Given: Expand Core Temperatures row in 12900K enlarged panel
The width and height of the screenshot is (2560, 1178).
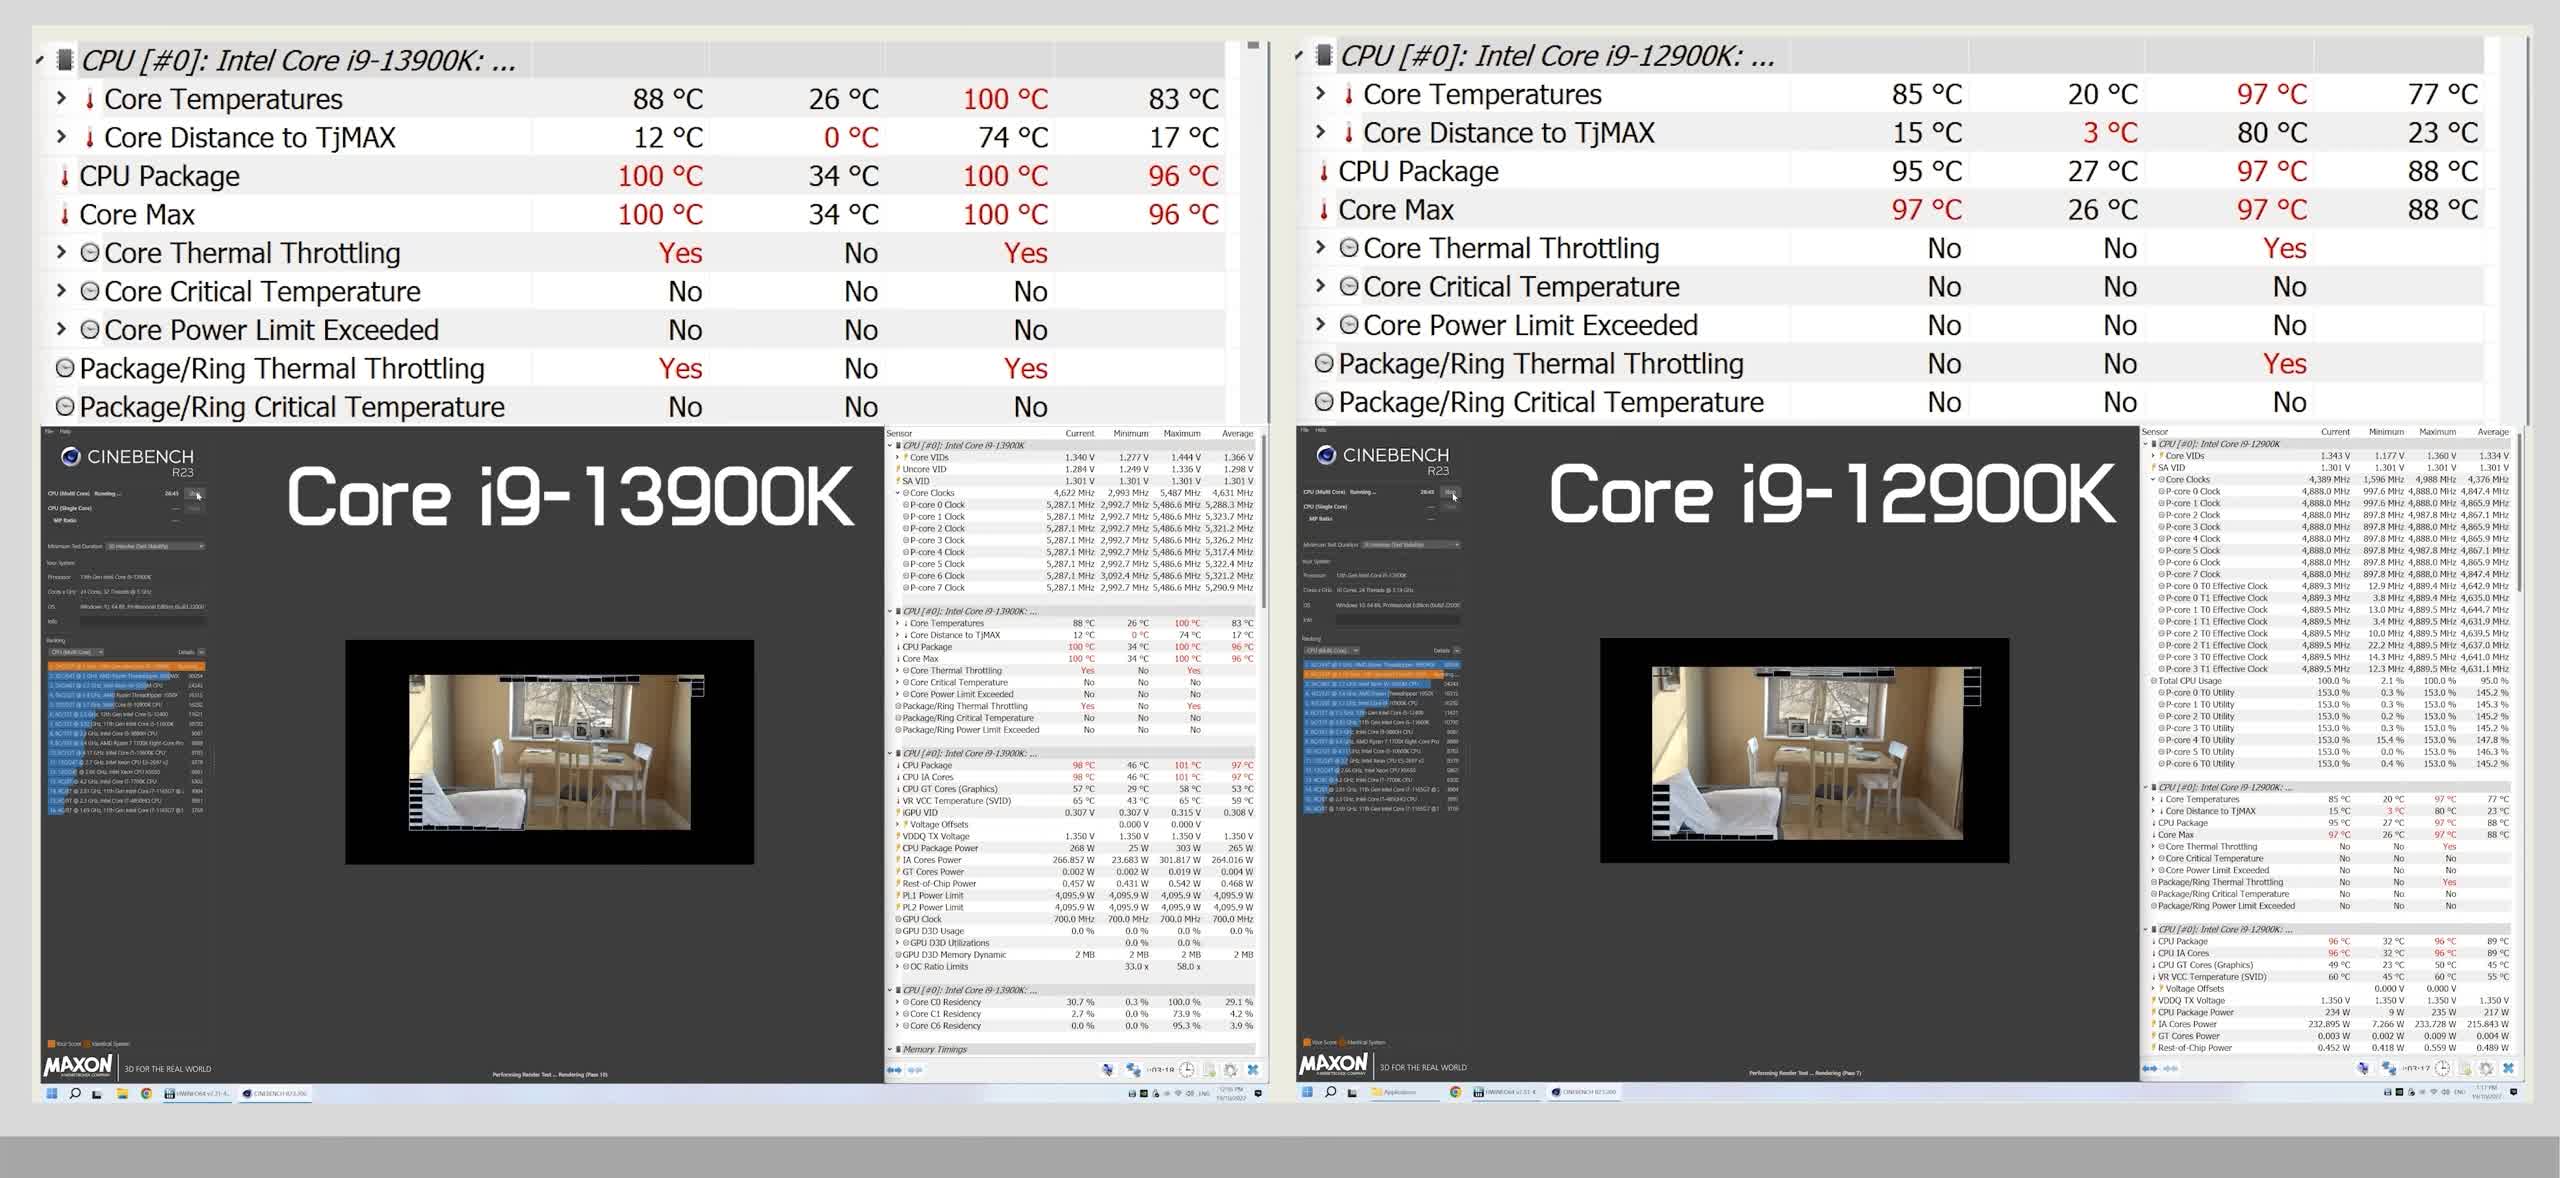Looking at the screenshot, I should [1320, 93].
